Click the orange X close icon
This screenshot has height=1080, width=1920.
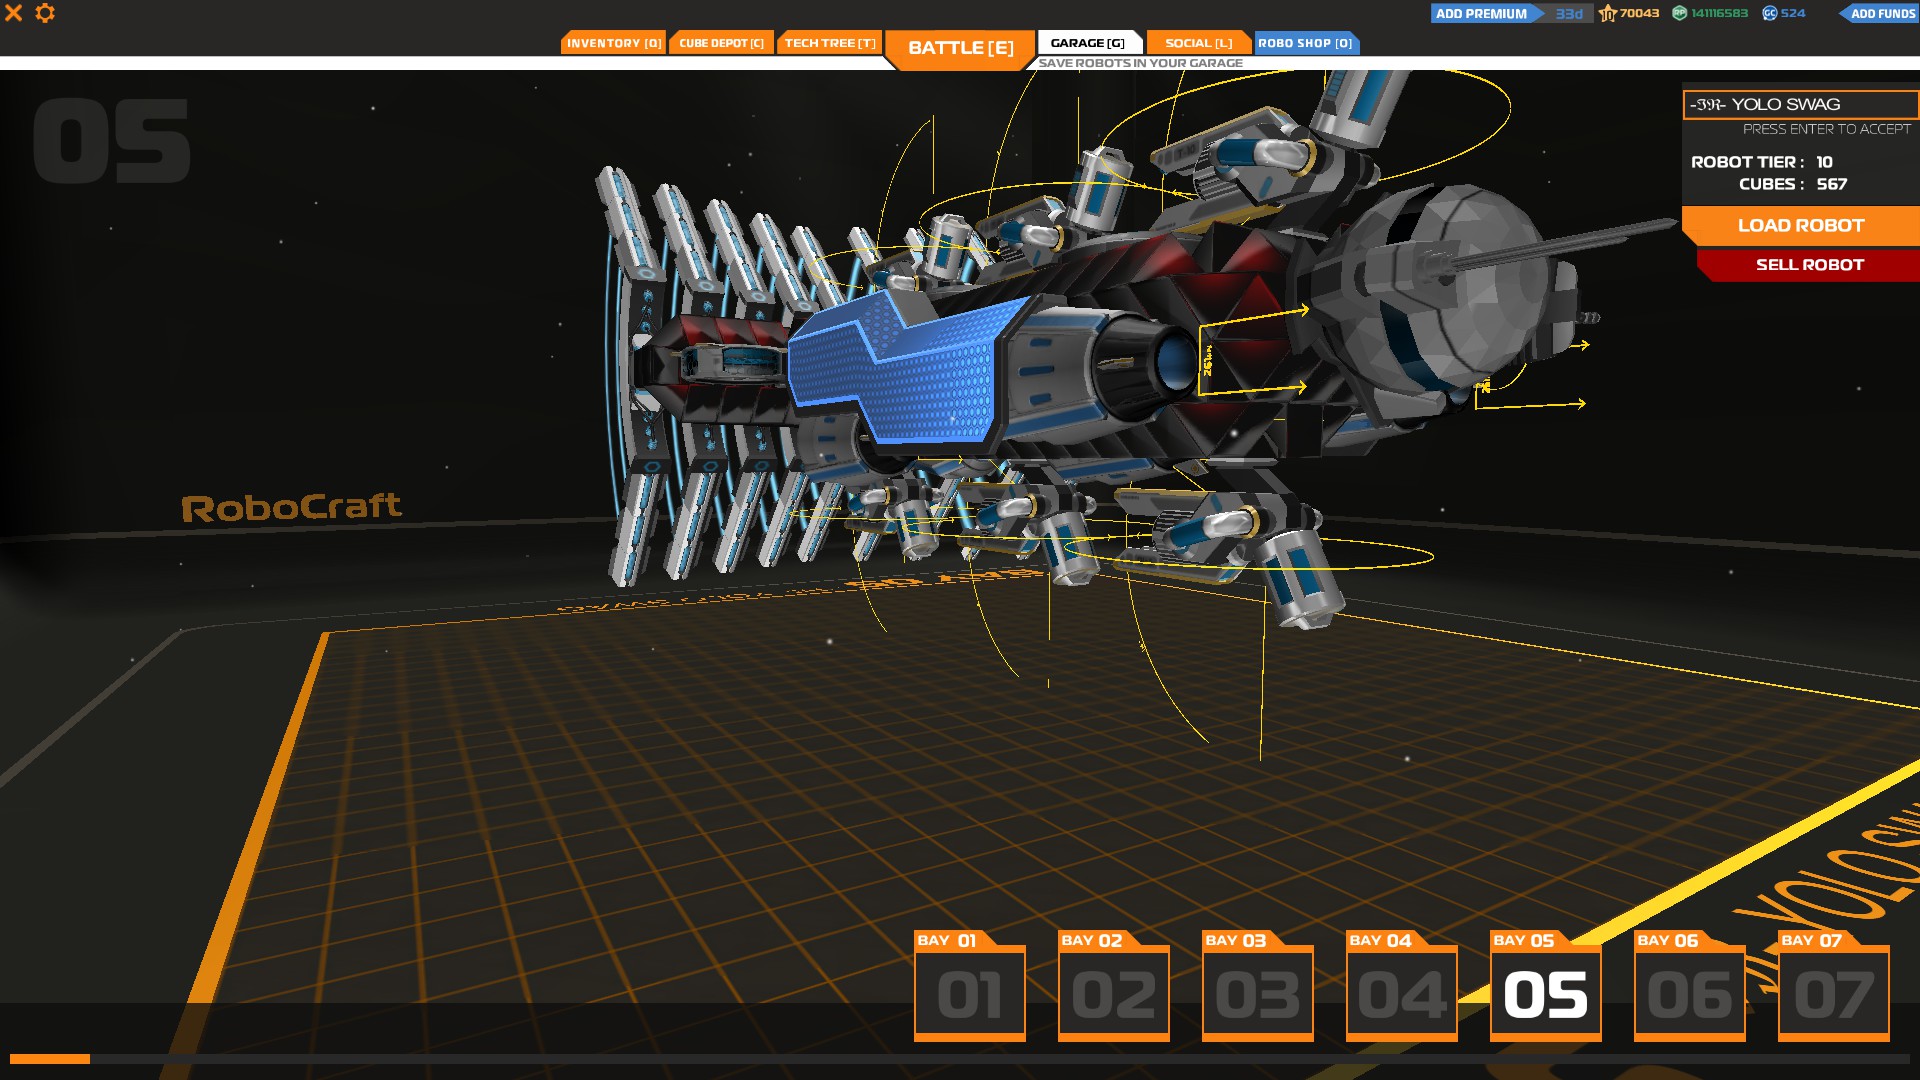tap(14, 13)
